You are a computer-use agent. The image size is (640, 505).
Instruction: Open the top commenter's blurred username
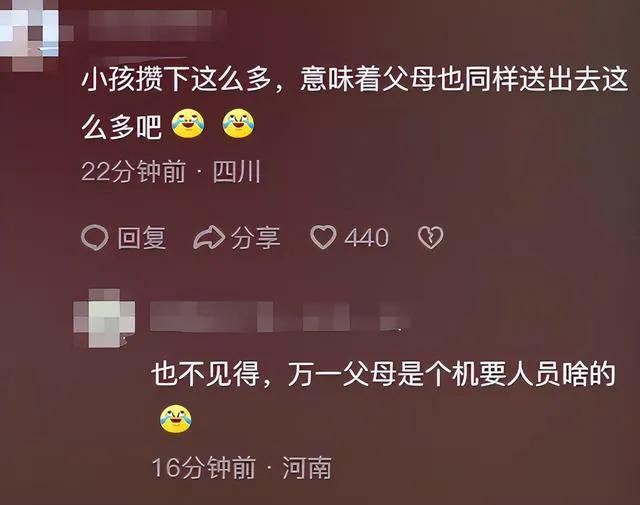click(x=157, y=24)
